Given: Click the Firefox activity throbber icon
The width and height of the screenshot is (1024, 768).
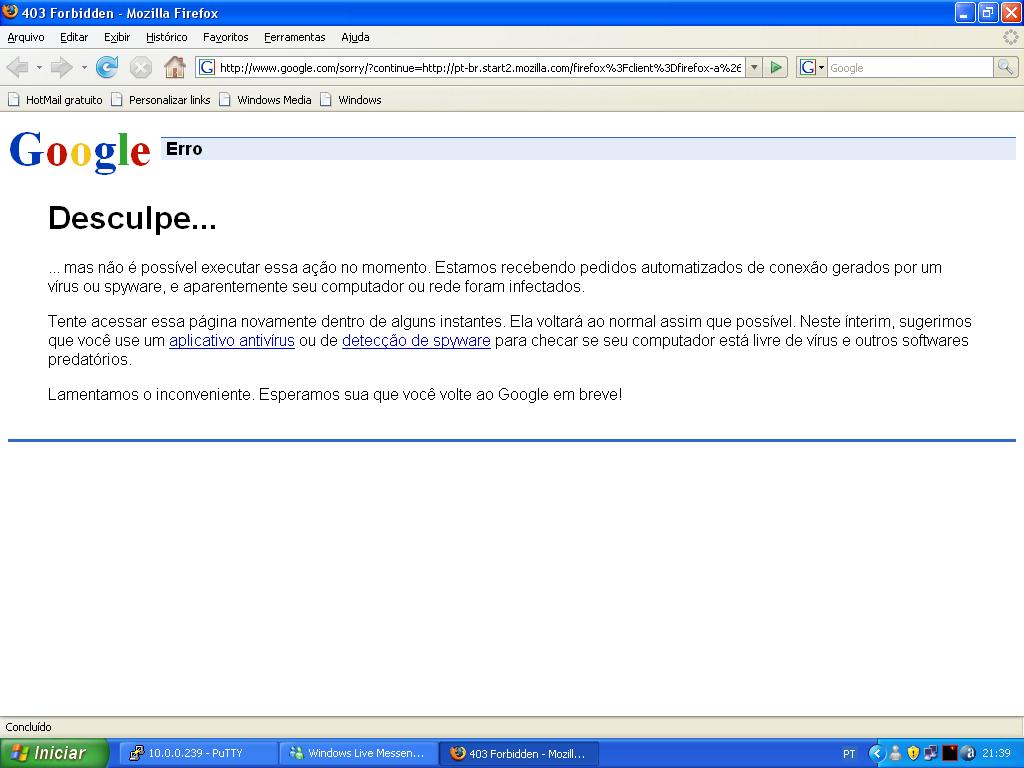Looking at the screenshot, I should (1010, 37).
